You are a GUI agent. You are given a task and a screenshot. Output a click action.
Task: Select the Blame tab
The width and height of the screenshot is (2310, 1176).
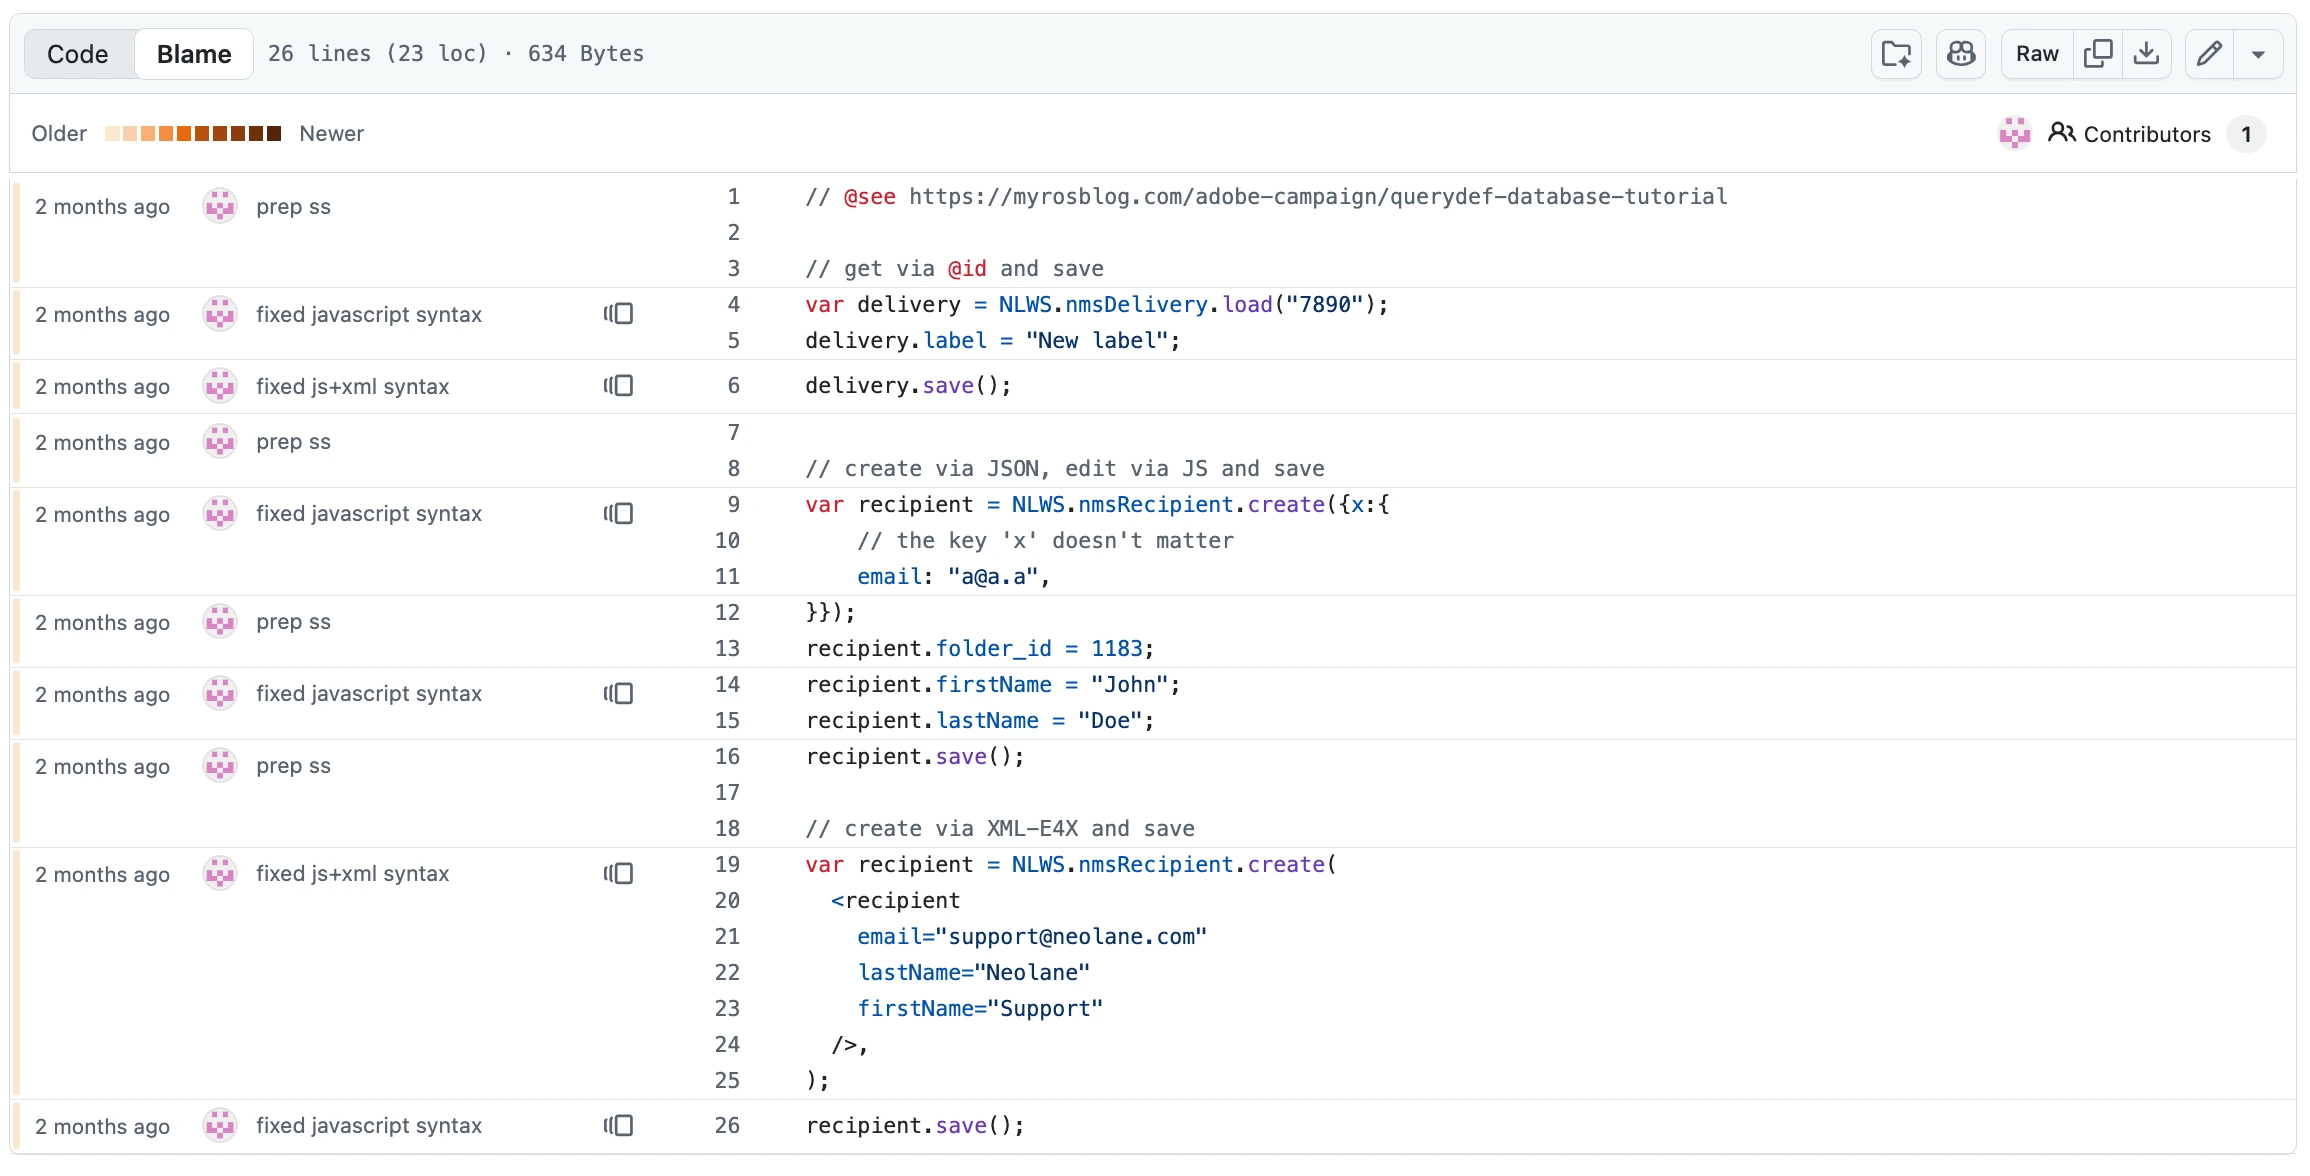pos(194,54)
